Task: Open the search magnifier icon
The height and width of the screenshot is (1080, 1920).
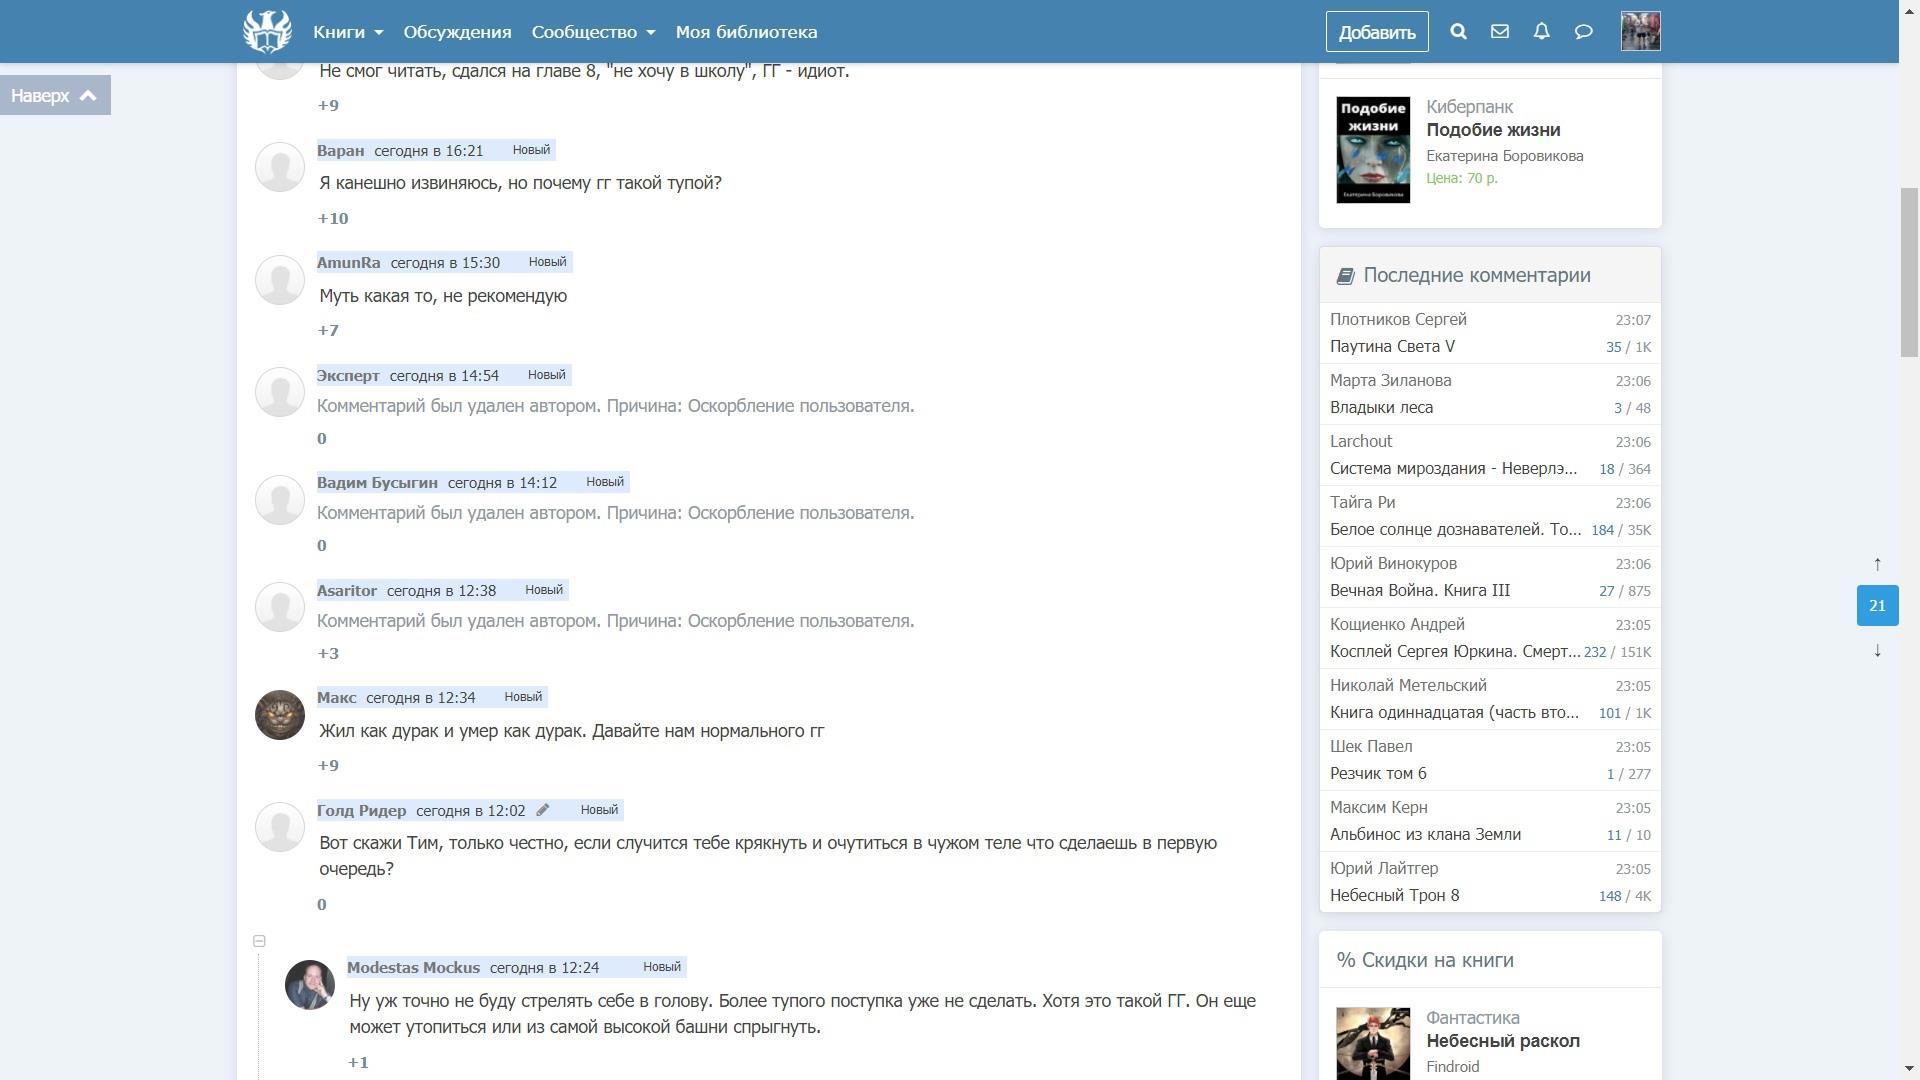Action: 1458,31
